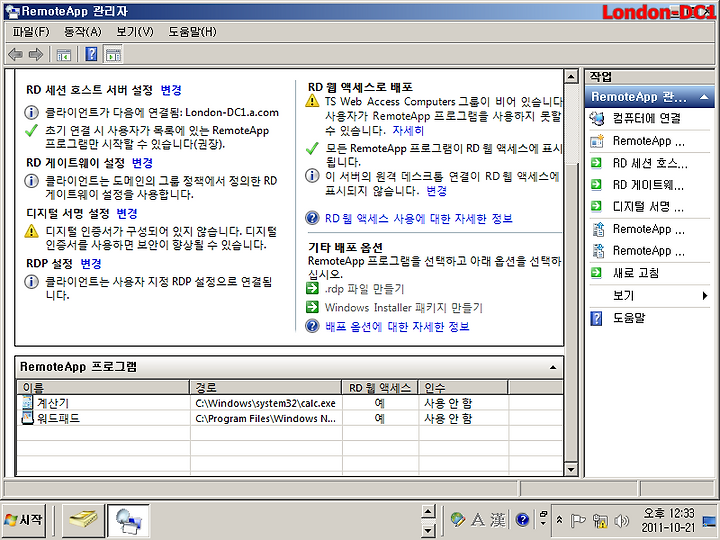Screen dimensions: 720x540
Task: Click 변경 next to RD 게이트웨이 설정
Action: coord(142,163)
